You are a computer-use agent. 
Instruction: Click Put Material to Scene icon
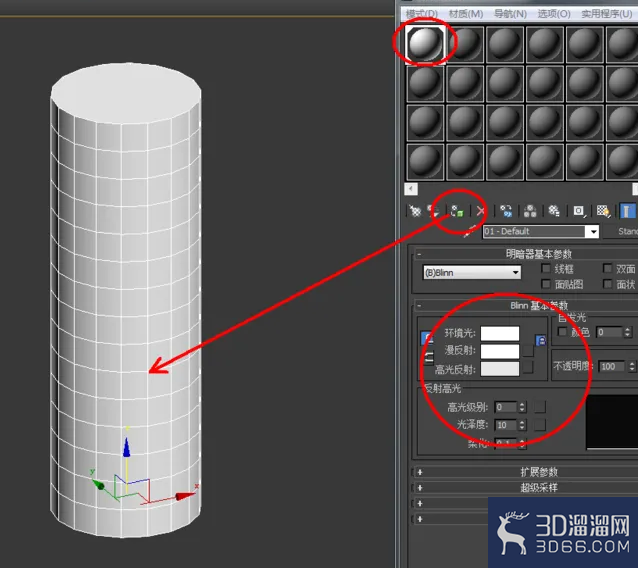(434, 211)
